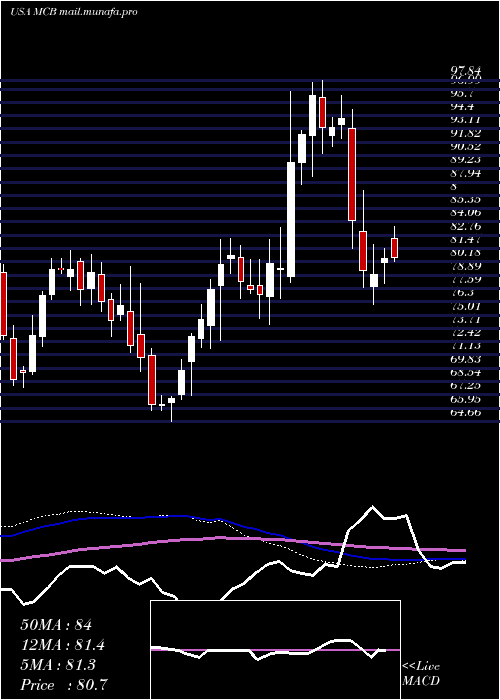Screen dimensions: 500x700
Task: Select the 85.35 price axis label
Action: 466,200
